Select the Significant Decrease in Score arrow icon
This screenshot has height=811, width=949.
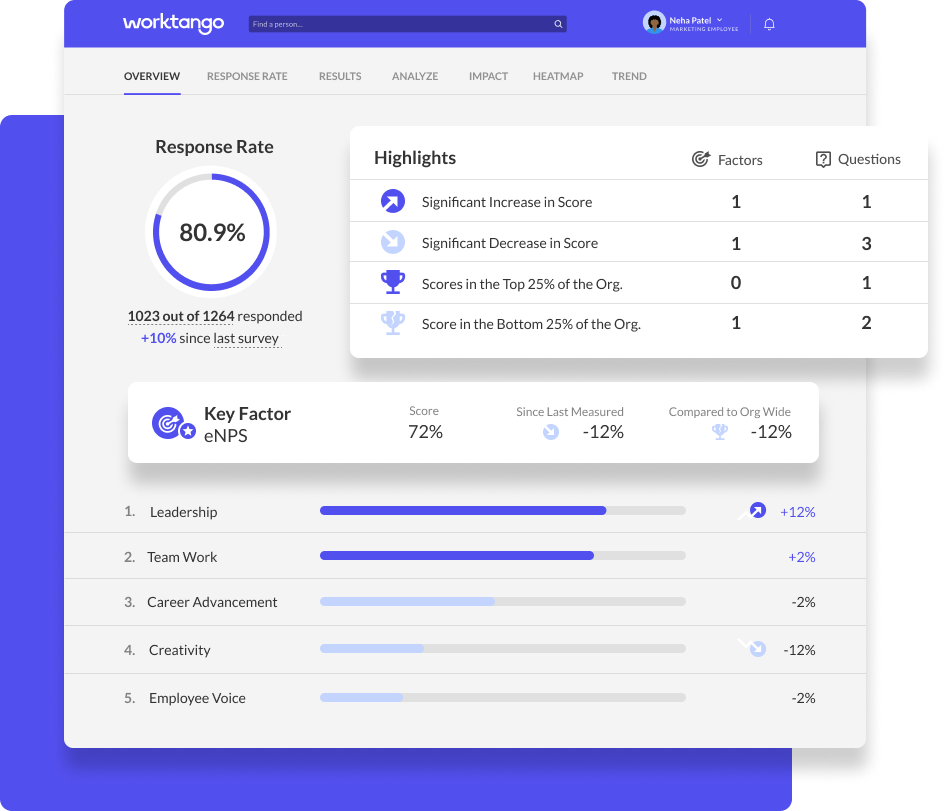(x=393, y=241)
